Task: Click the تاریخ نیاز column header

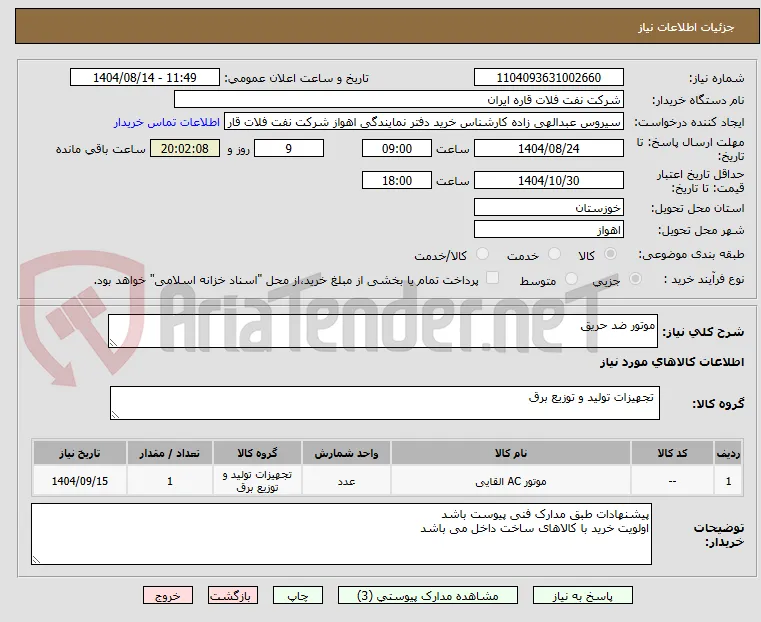Action: coord(80,453)
